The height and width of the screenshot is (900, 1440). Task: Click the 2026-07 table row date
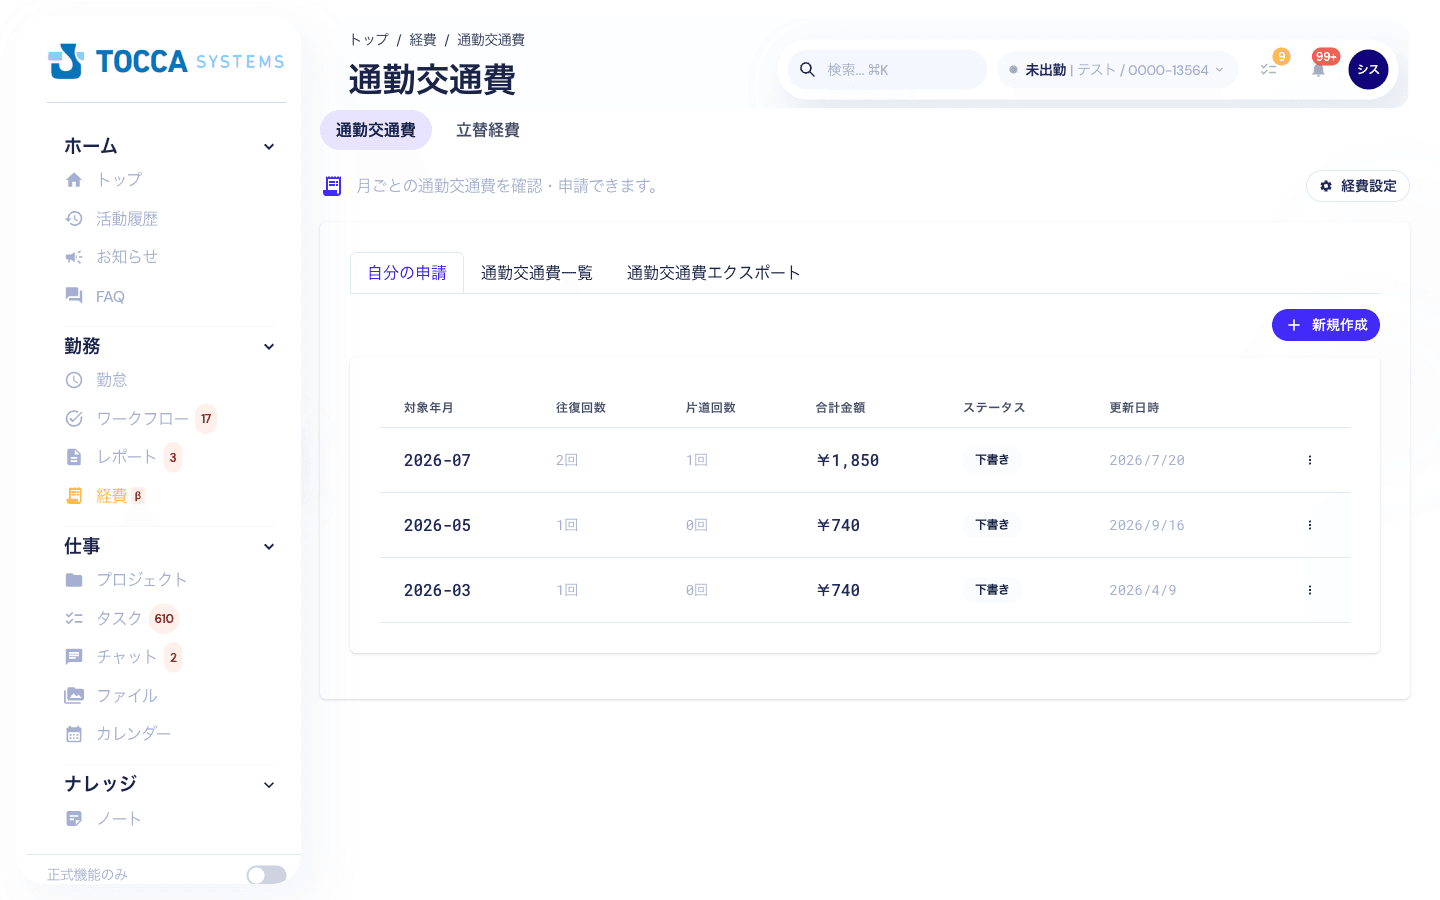pyautogui.click(x=437, y=461)
